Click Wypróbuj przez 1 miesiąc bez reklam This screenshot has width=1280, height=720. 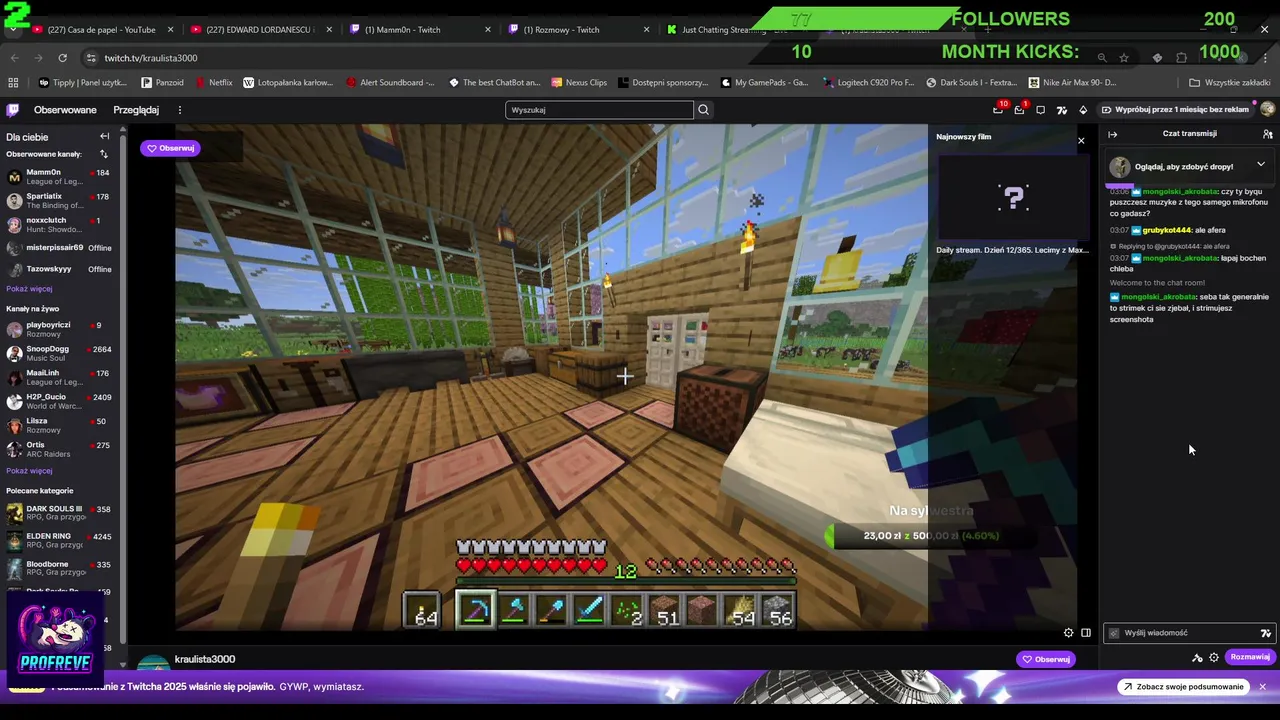click(1175, 110)
